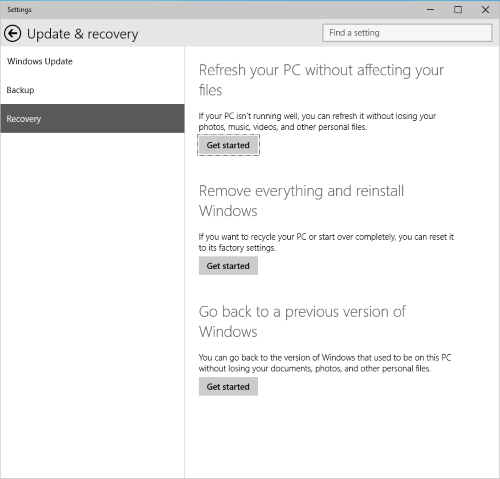The width and height of the screenshot is (500, 479).
Task: Select the Recovery sidebar item
Action: tap(92, 119)
